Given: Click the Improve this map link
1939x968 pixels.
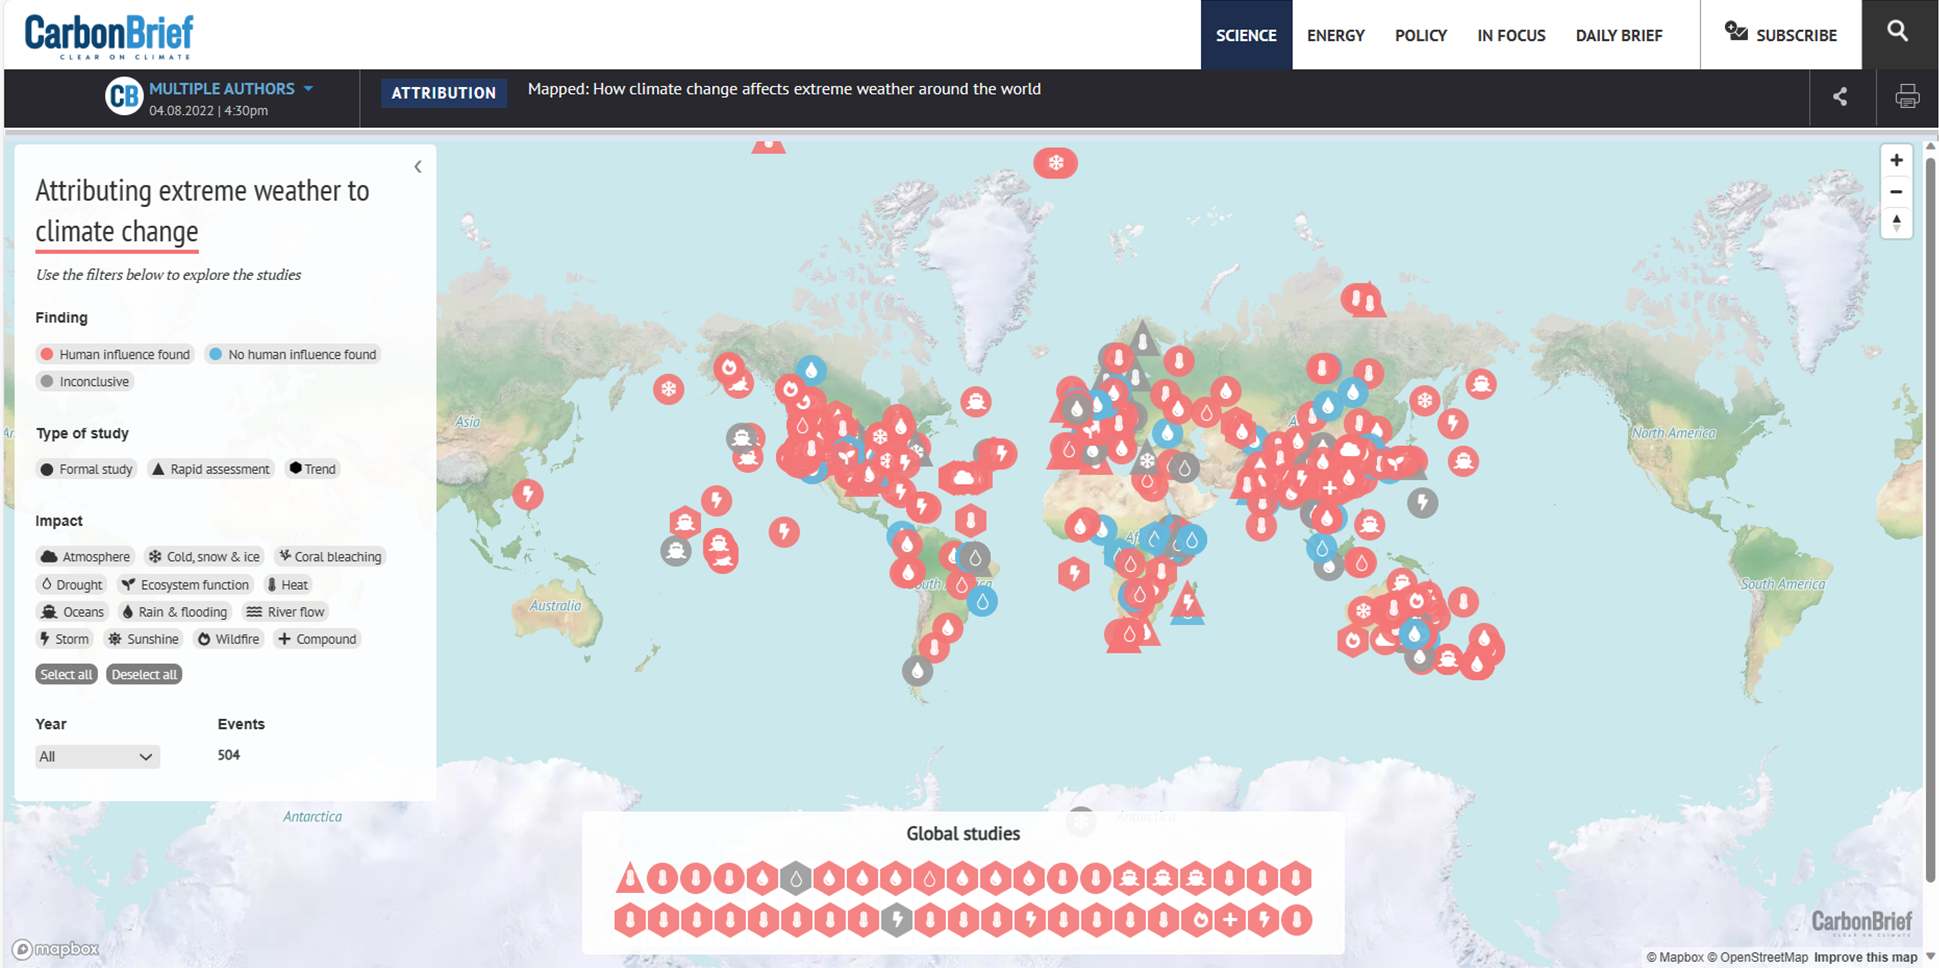Looking at the screenshot, I should pyautogui.click(x=1865, y=957).
